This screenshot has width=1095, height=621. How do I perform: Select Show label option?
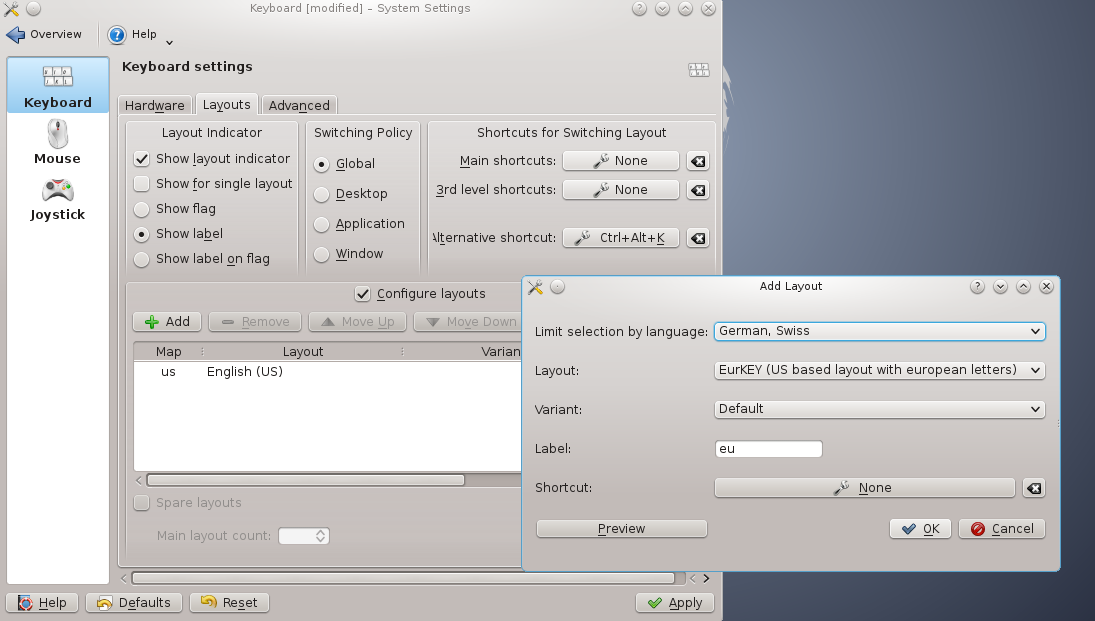142,234
